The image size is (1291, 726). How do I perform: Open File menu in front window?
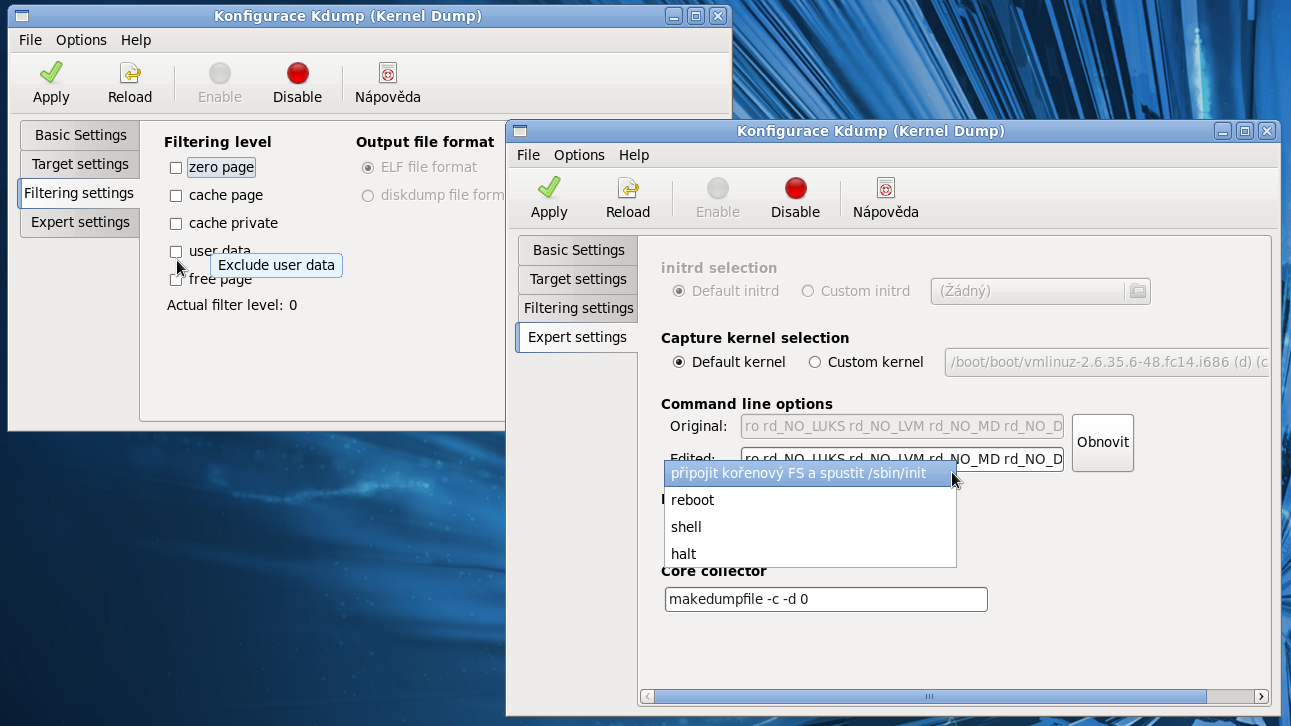pyautogui.click(x=528, y=155)
